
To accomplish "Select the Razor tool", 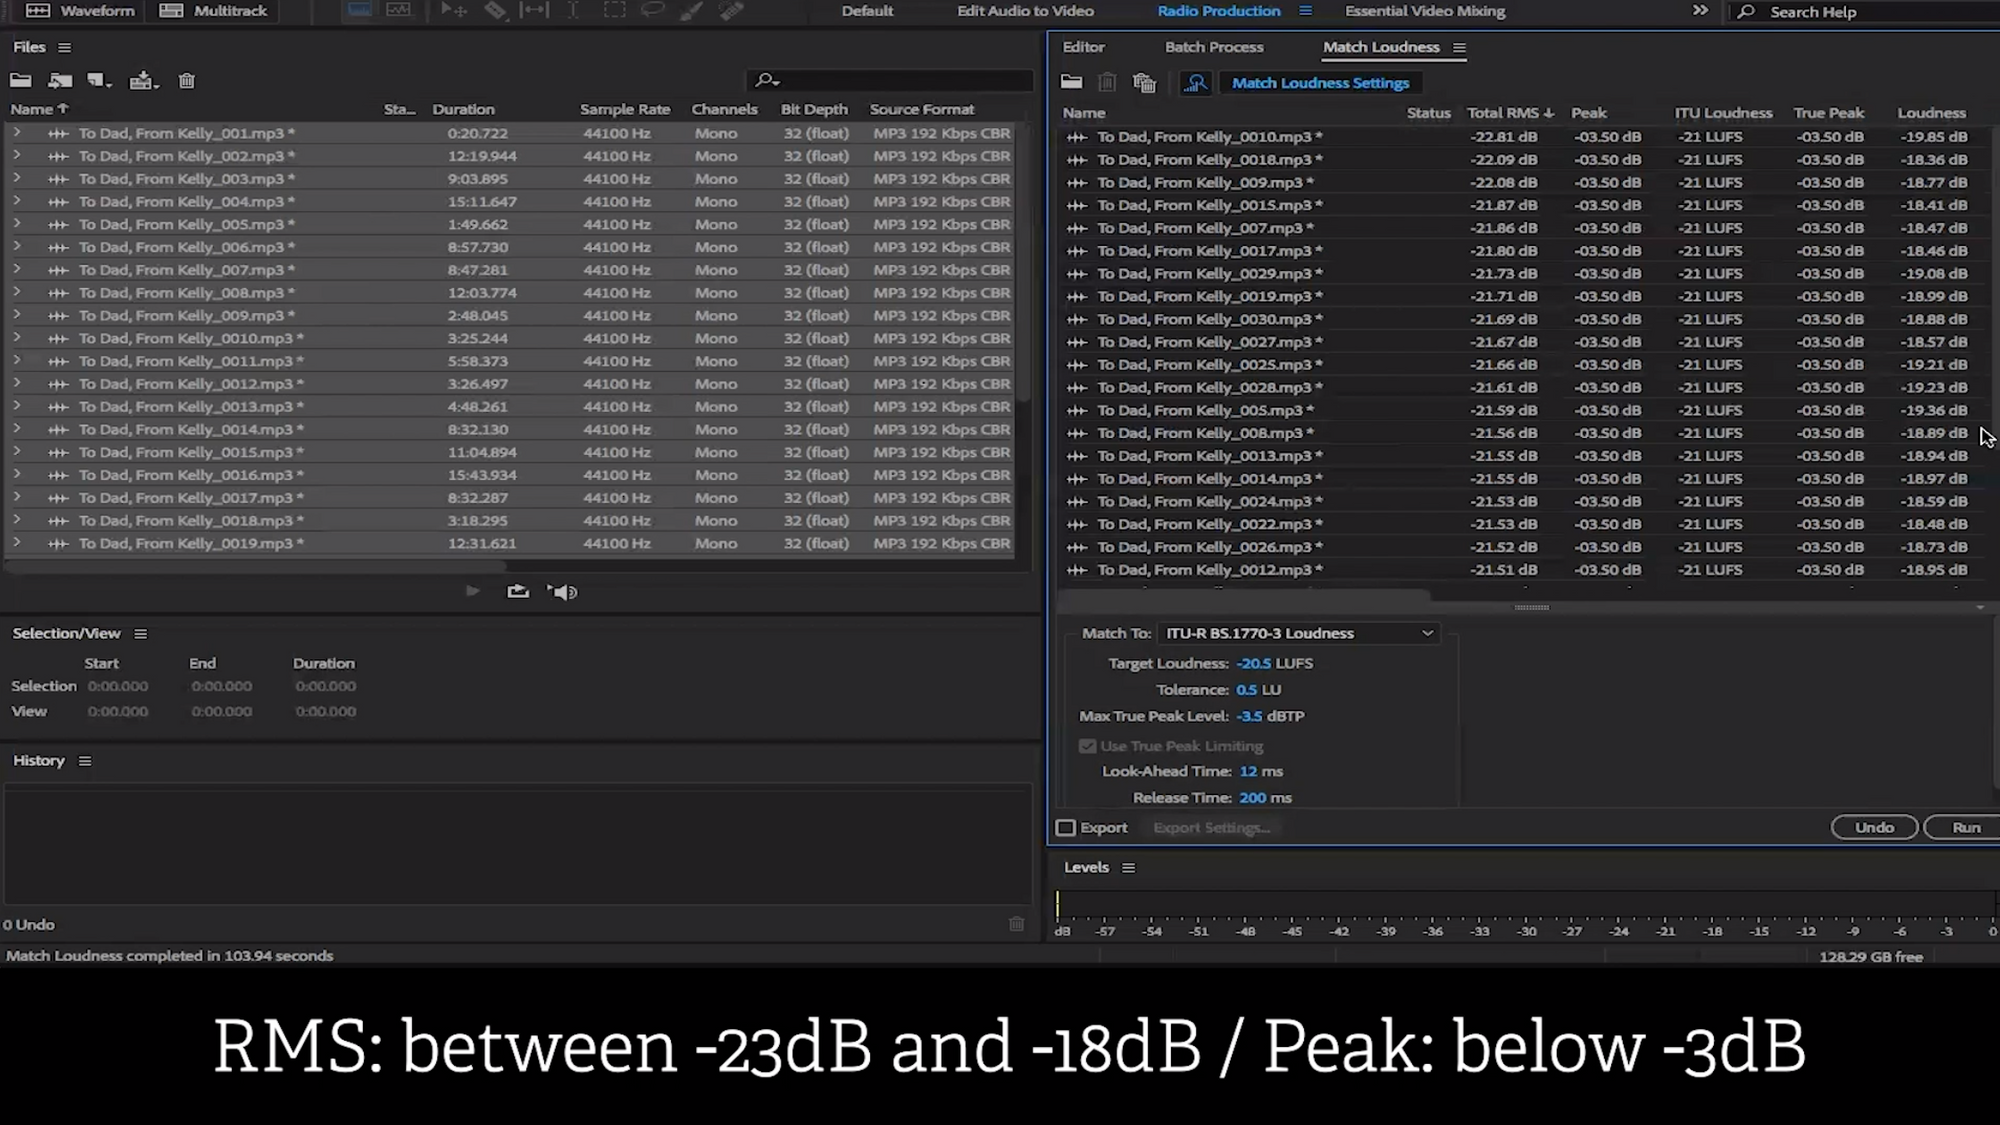I will pos(495,10).
